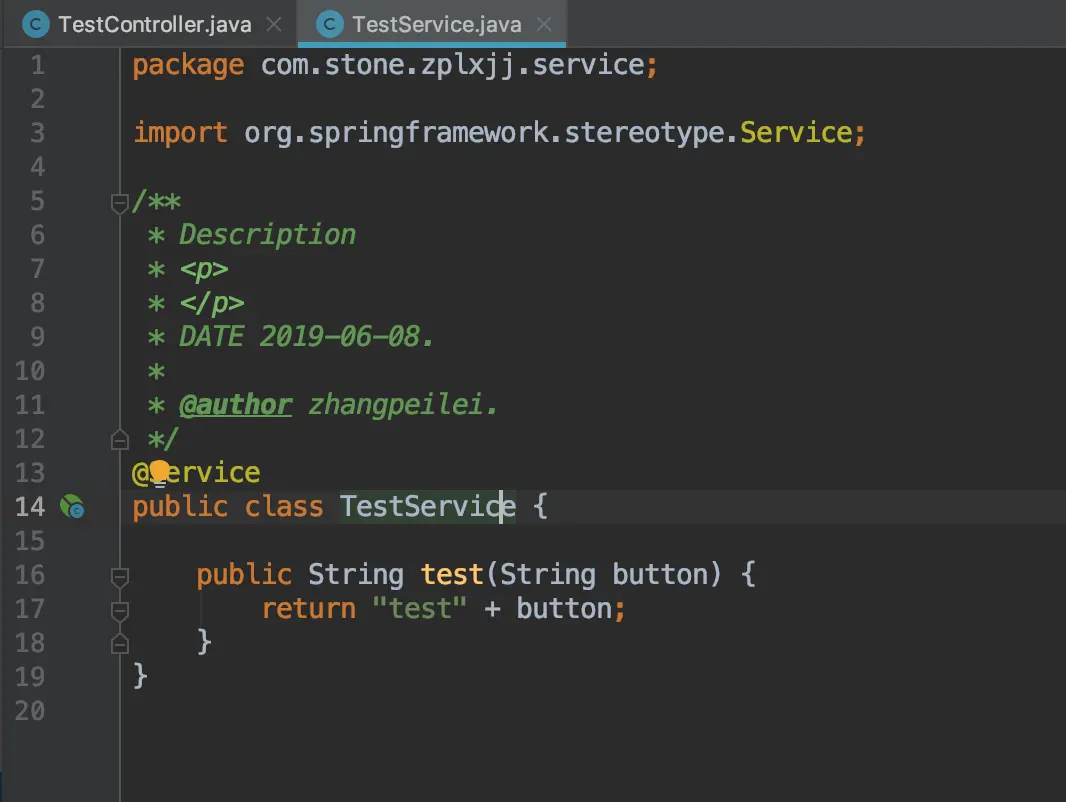Viewport: 1066px width, 802px height.
Task: Click the line number 20 in gutter
Action: pos(30,711)
